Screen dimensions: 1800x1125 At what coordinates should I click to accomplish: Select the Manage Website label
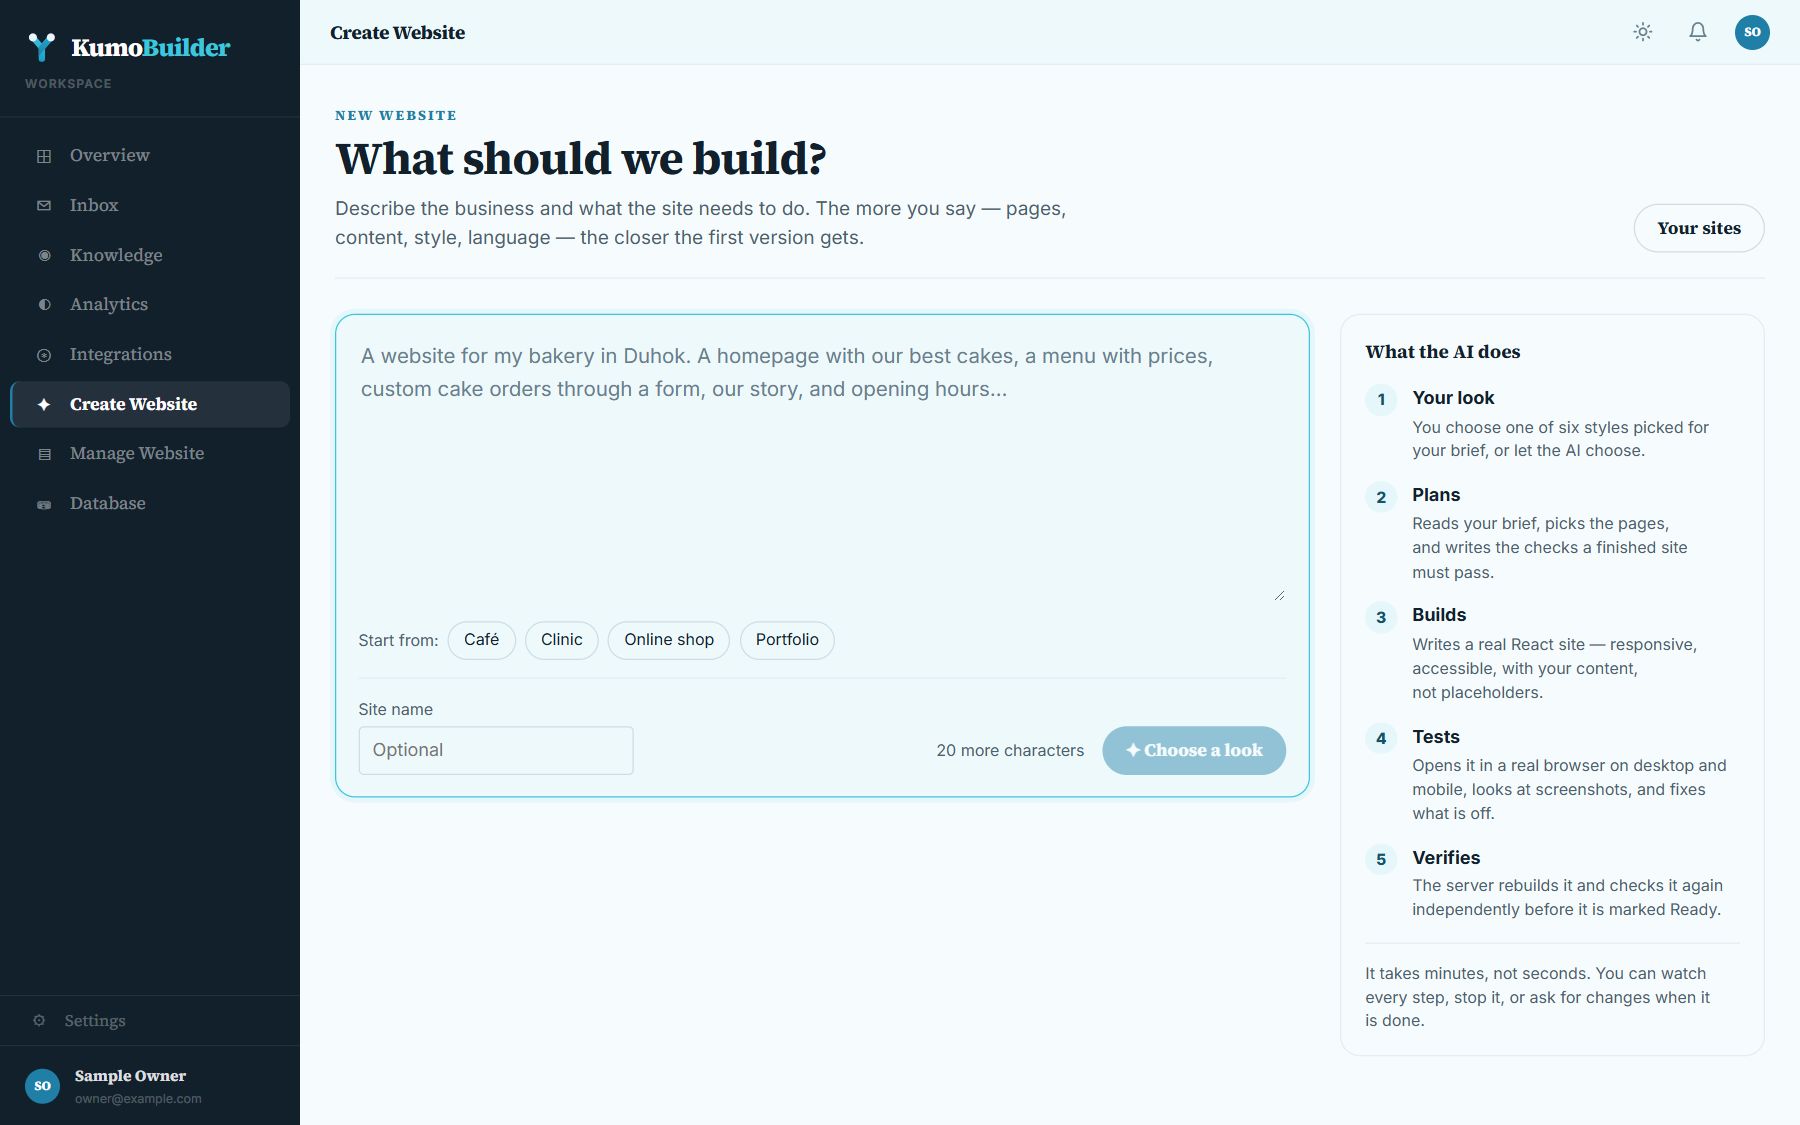pyautogui.click(x=137, y=453)
